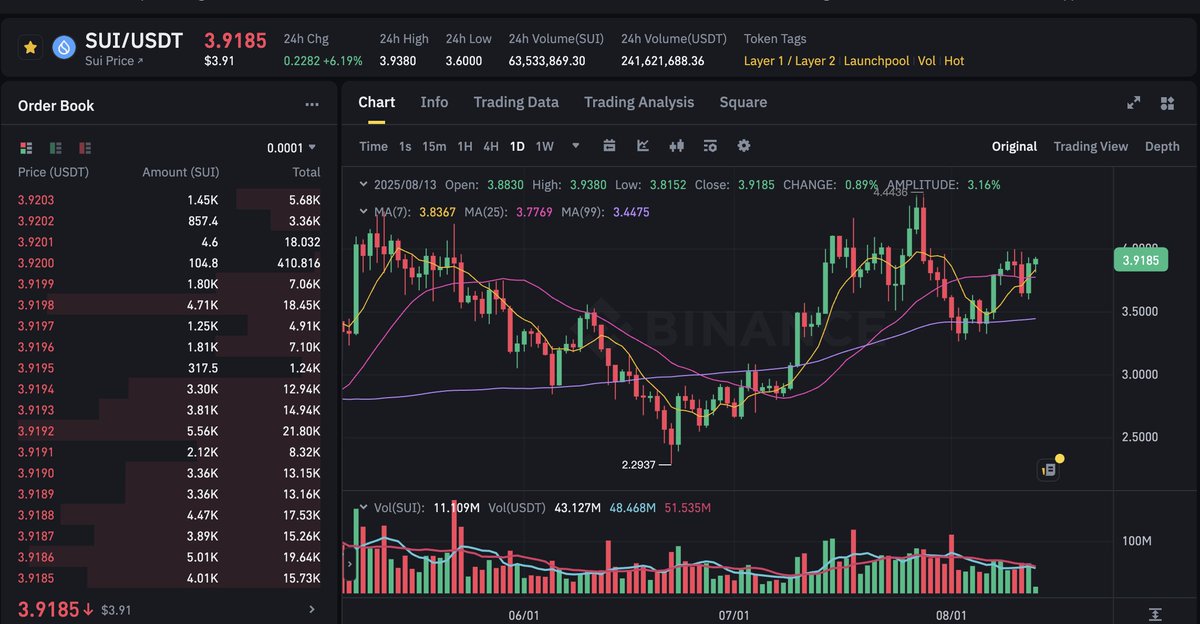Select the 3.9198 sell order price
This screenshot has width=1200, height=624.
coord(36,305)
